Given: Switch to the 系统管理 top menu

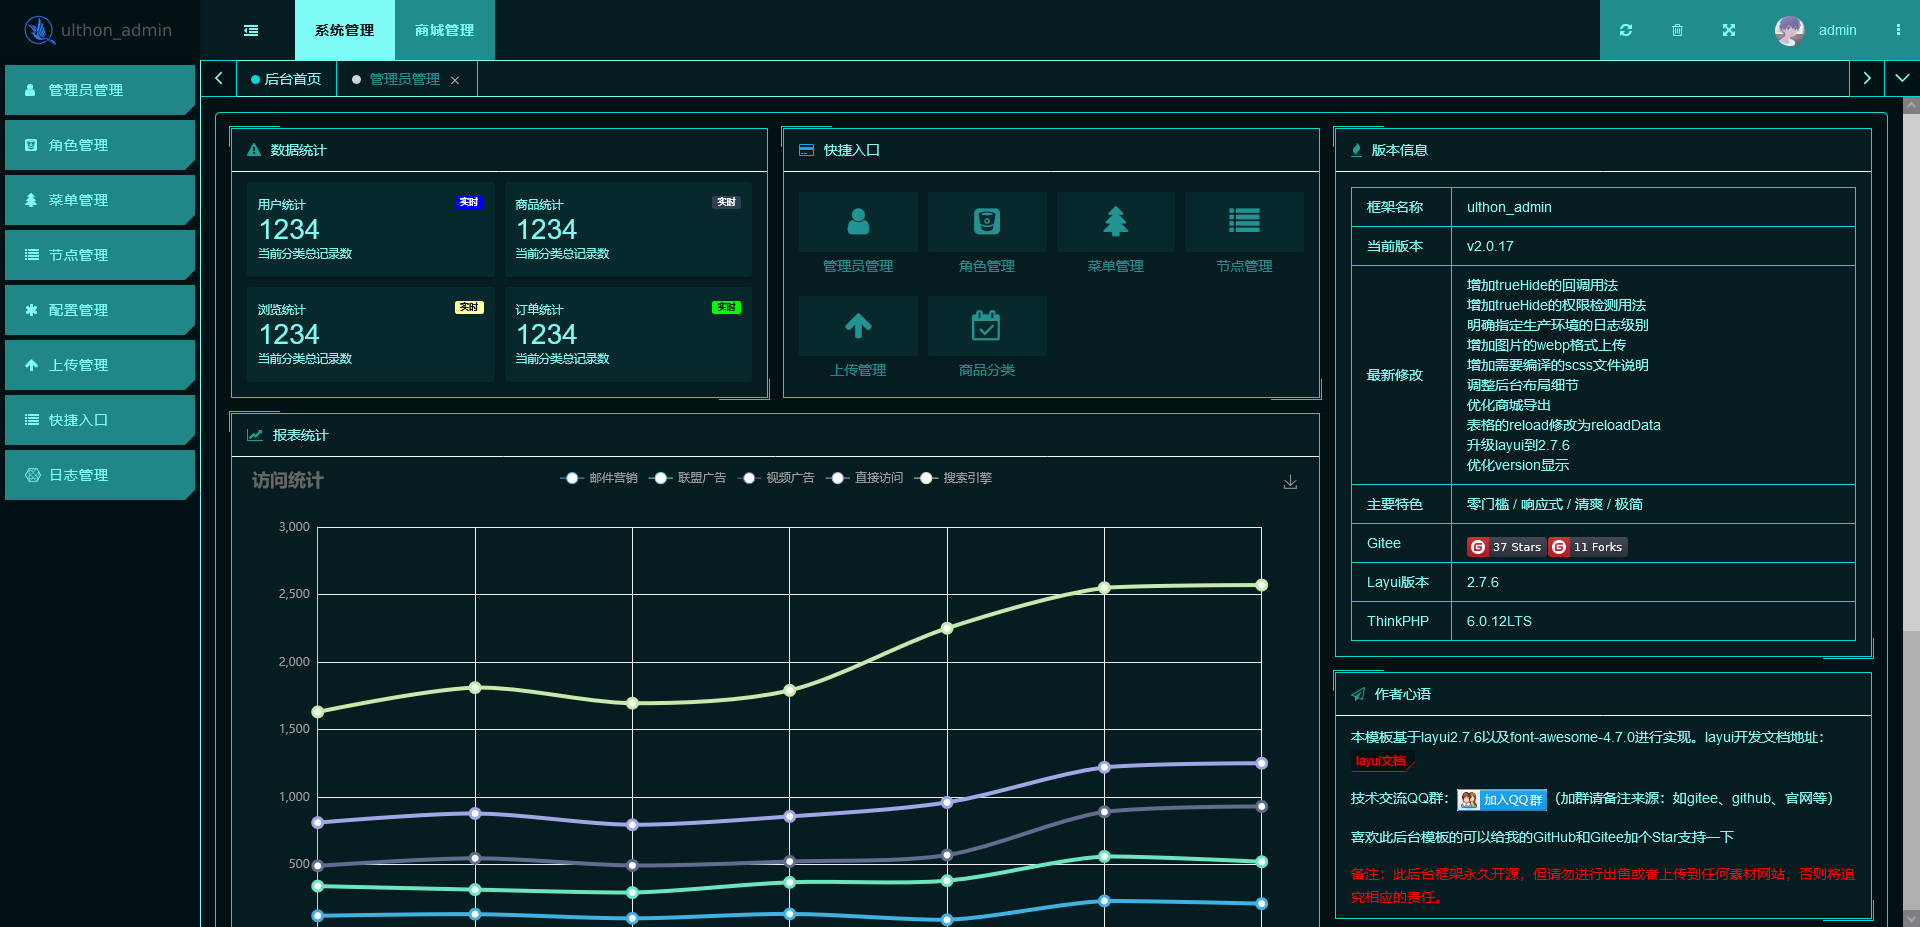Looking at the screenshot, I should pos(345,30).
